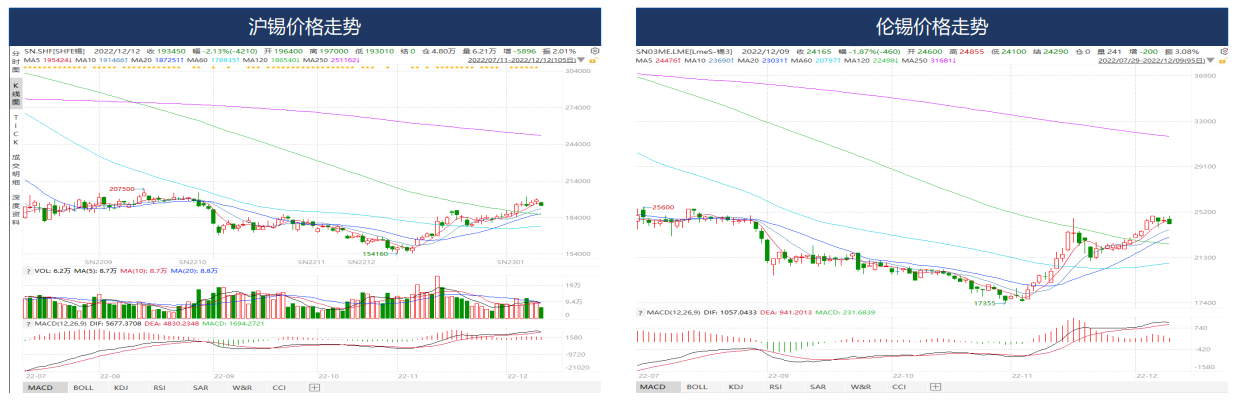Image resolution: width=1236 pixels, height=402 pixels.
Task: Switch to the 分时图 view in sidebar
Action: 16,61
